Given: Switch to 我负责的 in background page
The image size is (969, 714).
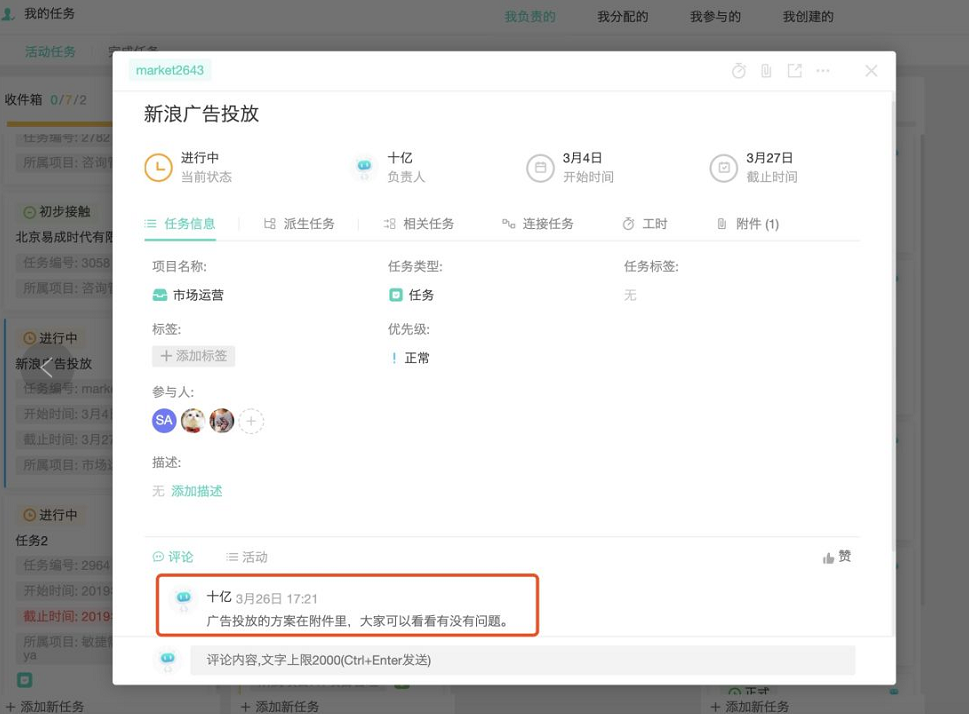Looking at the screenshot, I should (530, 17).
